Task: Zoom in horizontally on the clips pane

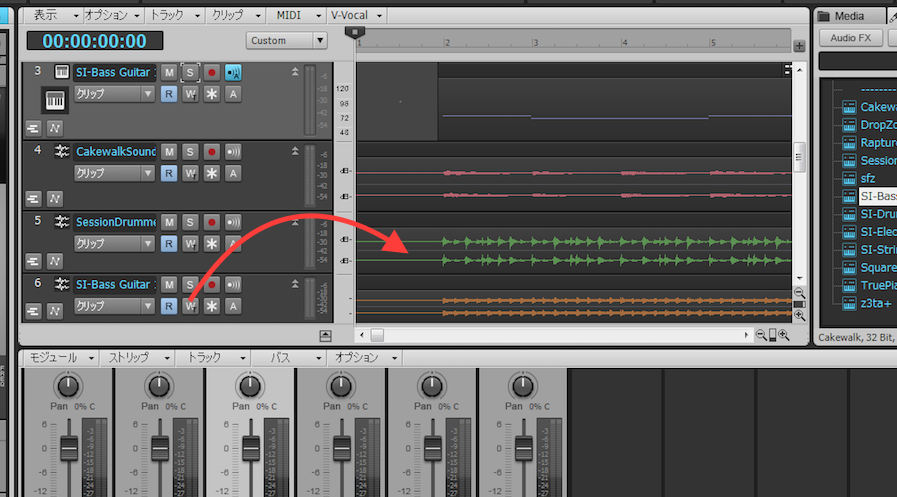Action: click(784, 335)
